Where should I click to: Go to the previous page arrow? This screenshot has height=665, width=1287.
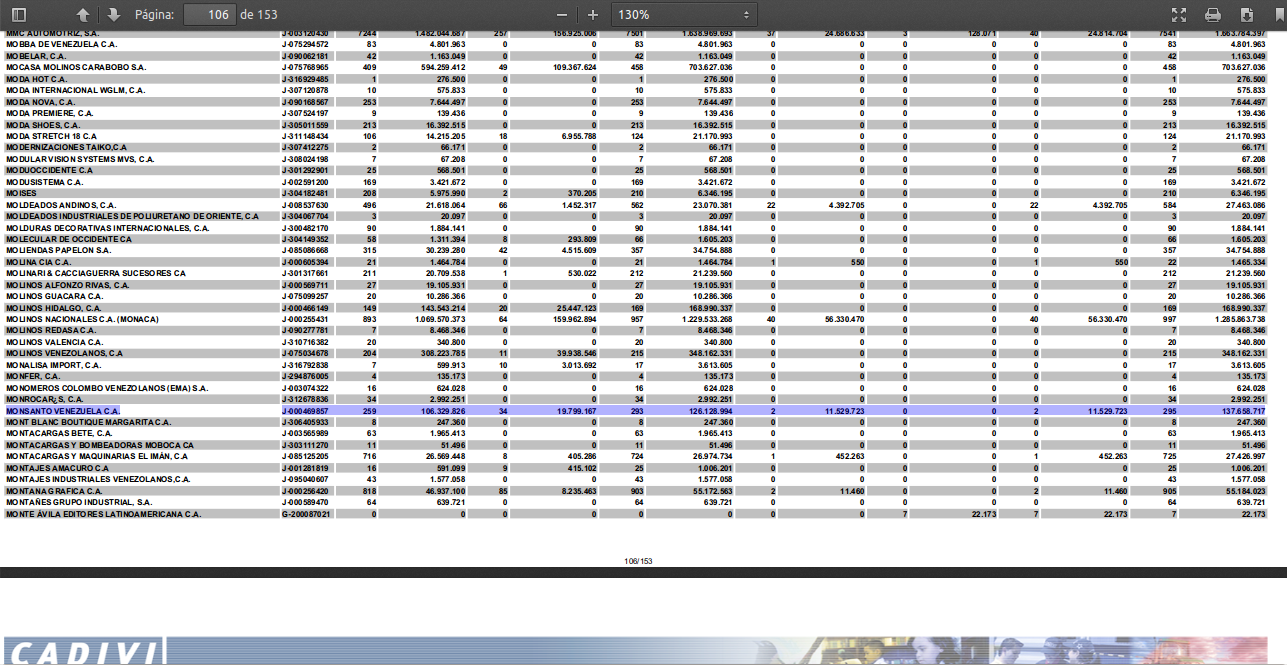coord(83,15)
